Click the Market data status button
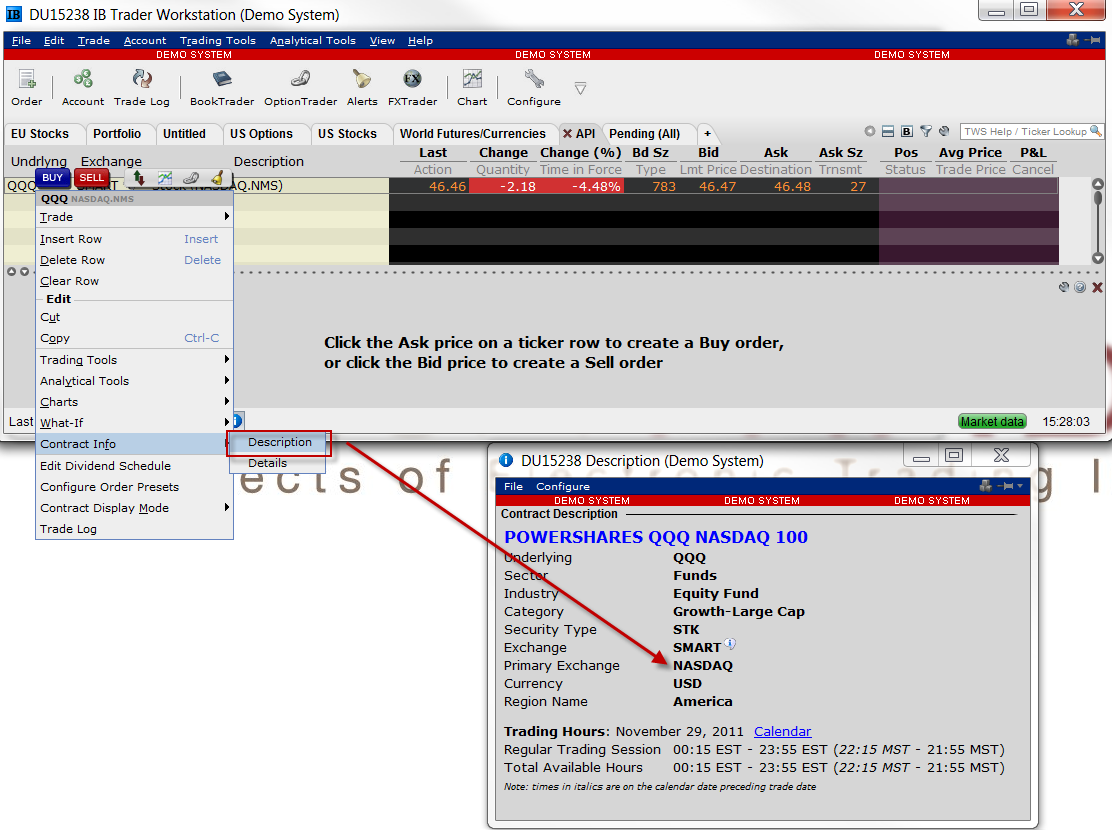The width and height of the screenshot is (1112, 830). pyautogui.click(x=992, y=421)
